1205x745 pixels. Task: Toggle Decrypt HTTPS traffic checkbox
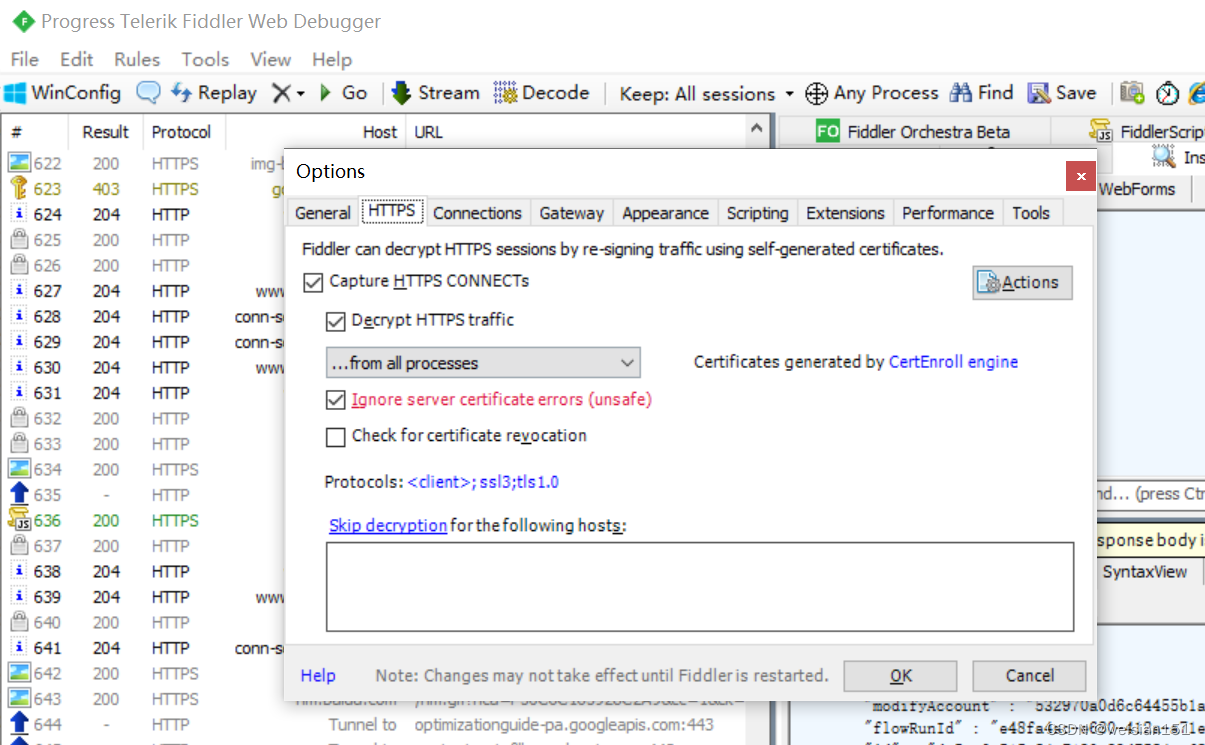[x=335, y=321]
